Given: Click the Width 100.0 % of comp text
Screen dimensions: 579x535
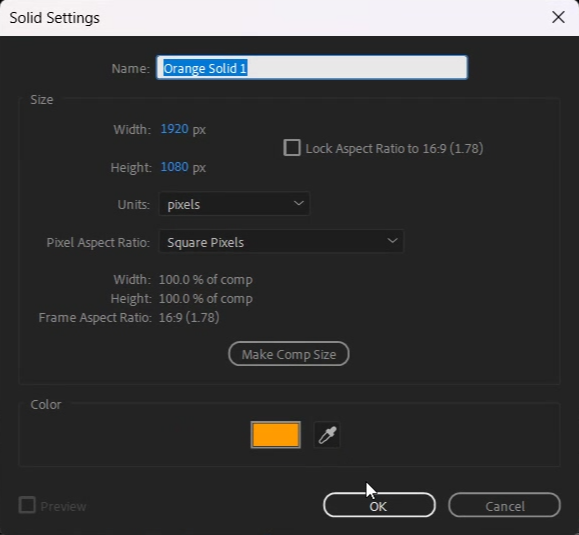Looking at the screenshot, I should (206, 279).
